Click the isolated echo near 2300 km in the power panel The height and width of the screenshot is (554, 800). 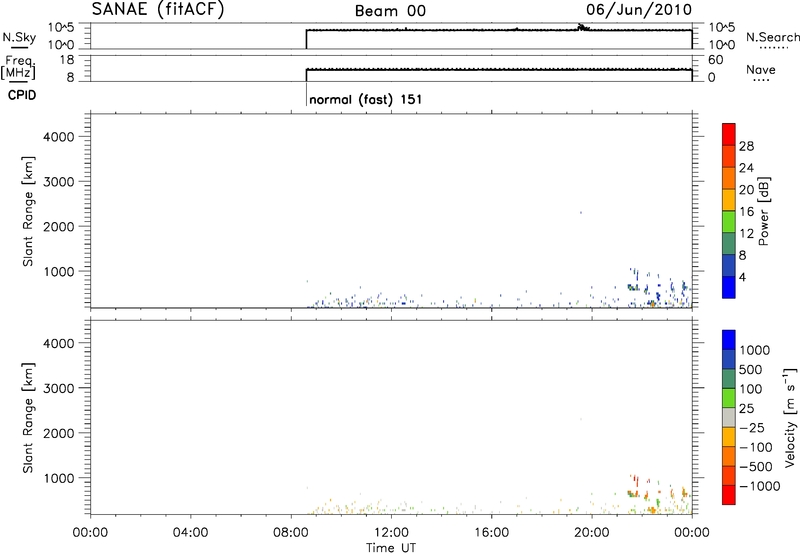pyautogui.click(x=581, y=213)
